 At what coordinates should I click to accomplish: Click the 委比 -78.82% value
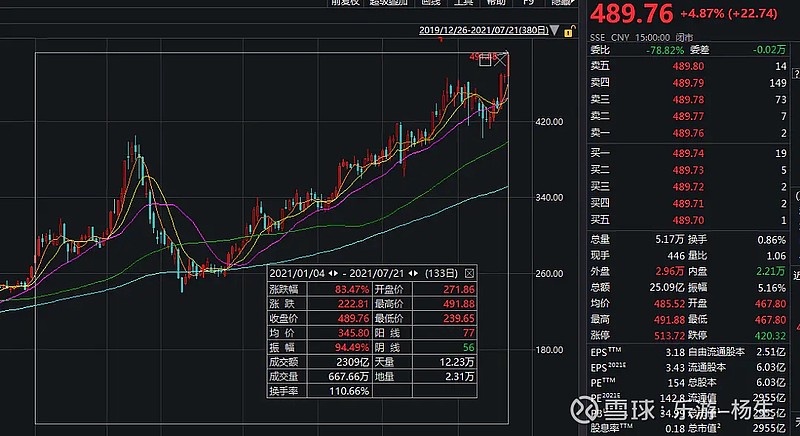tap(665, 50)
